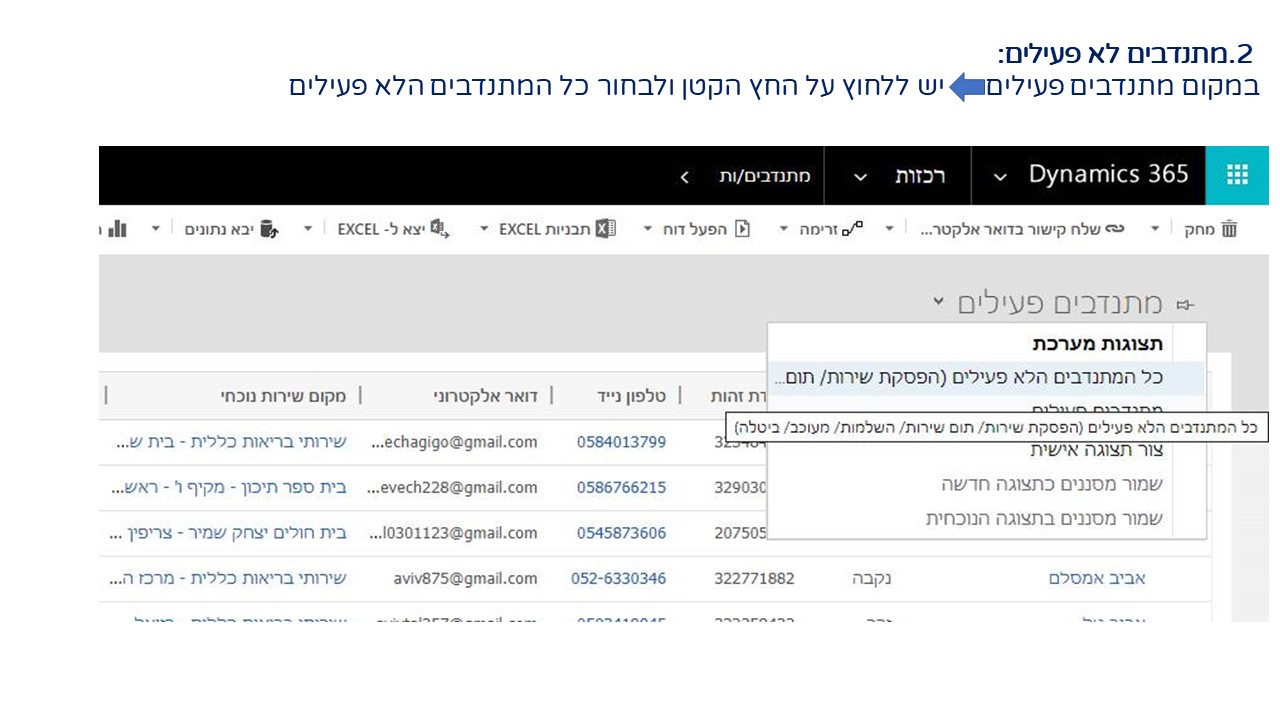
Task: Click the trash icon for מחק
Action: click(1229, 229)
